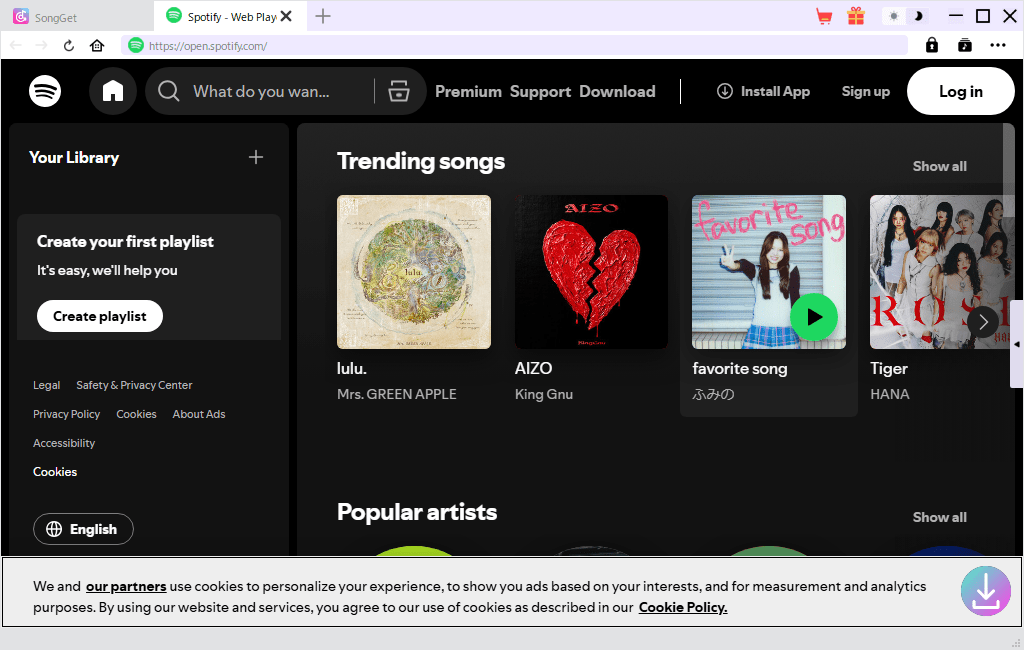Open the English language selector

click(x=83, y=529)
